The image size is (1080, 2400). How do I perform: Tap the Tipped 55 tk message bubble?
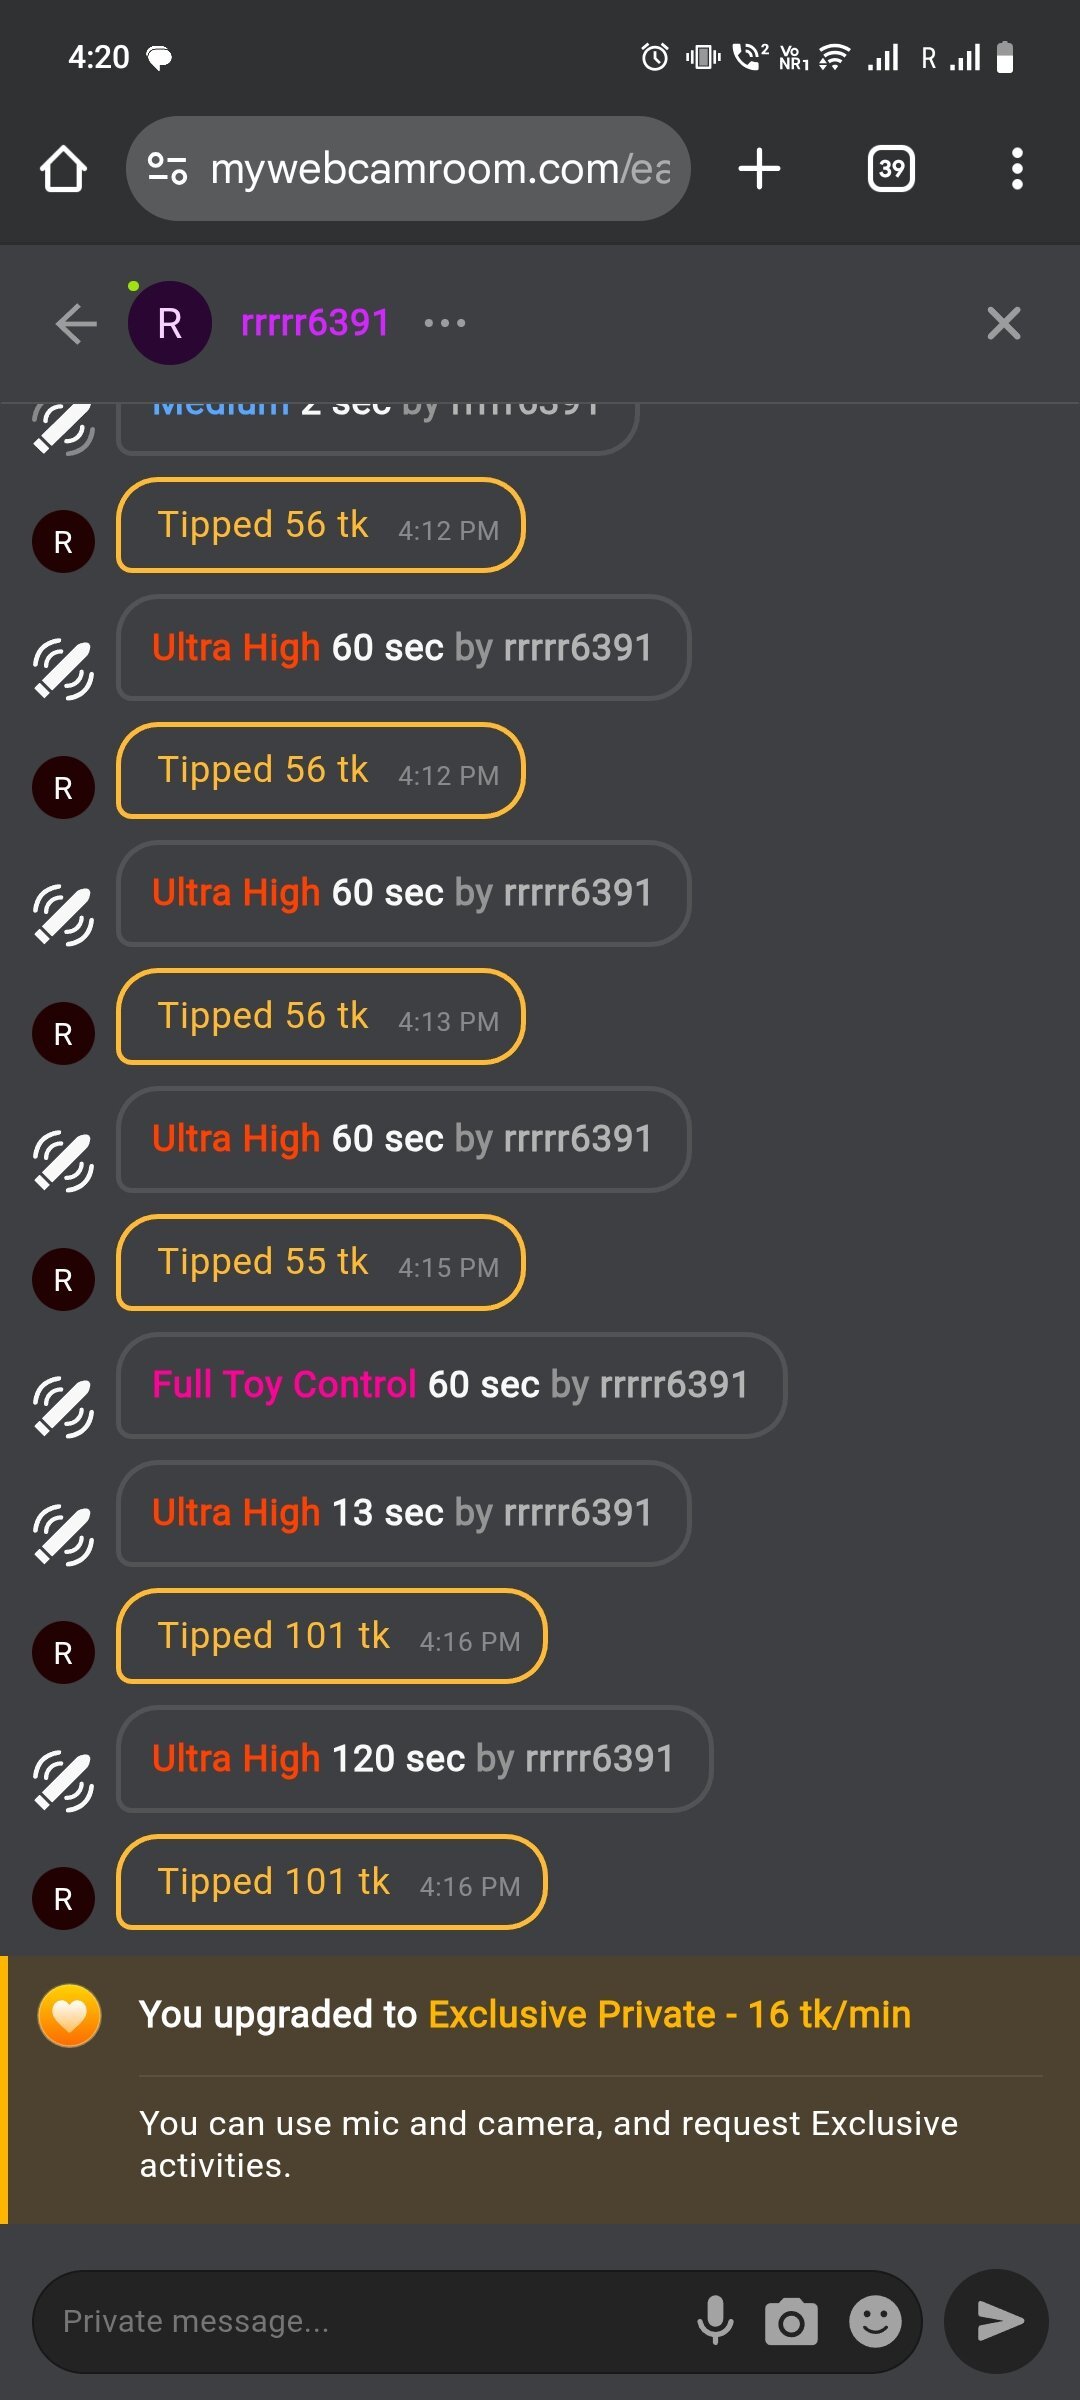pos(320,1263)
